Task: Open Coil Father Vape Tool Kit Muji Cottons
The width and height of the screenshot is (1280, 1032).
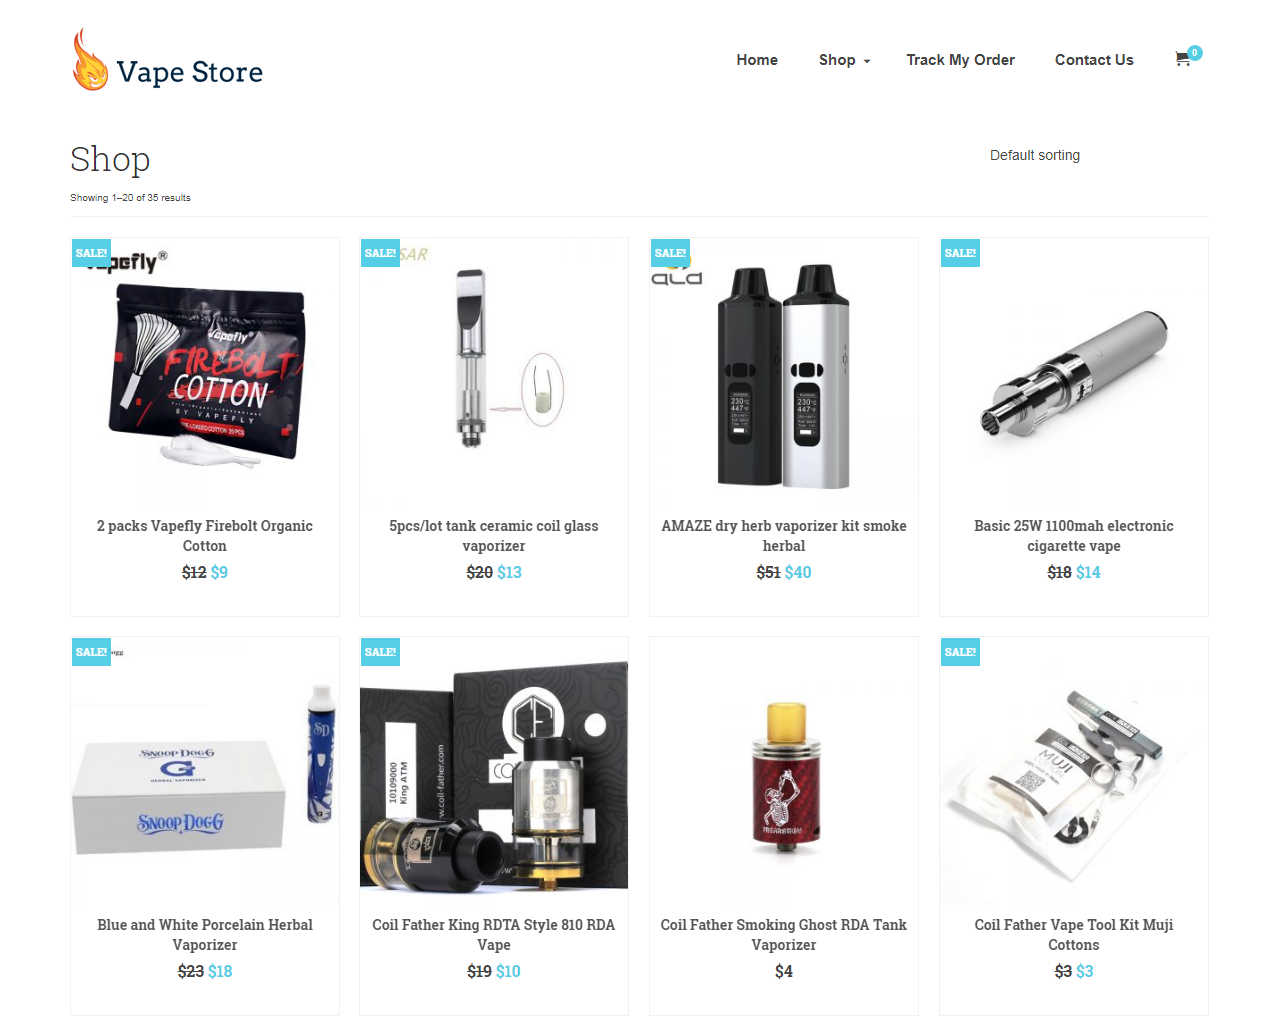Action: [x=1074, y=935]
